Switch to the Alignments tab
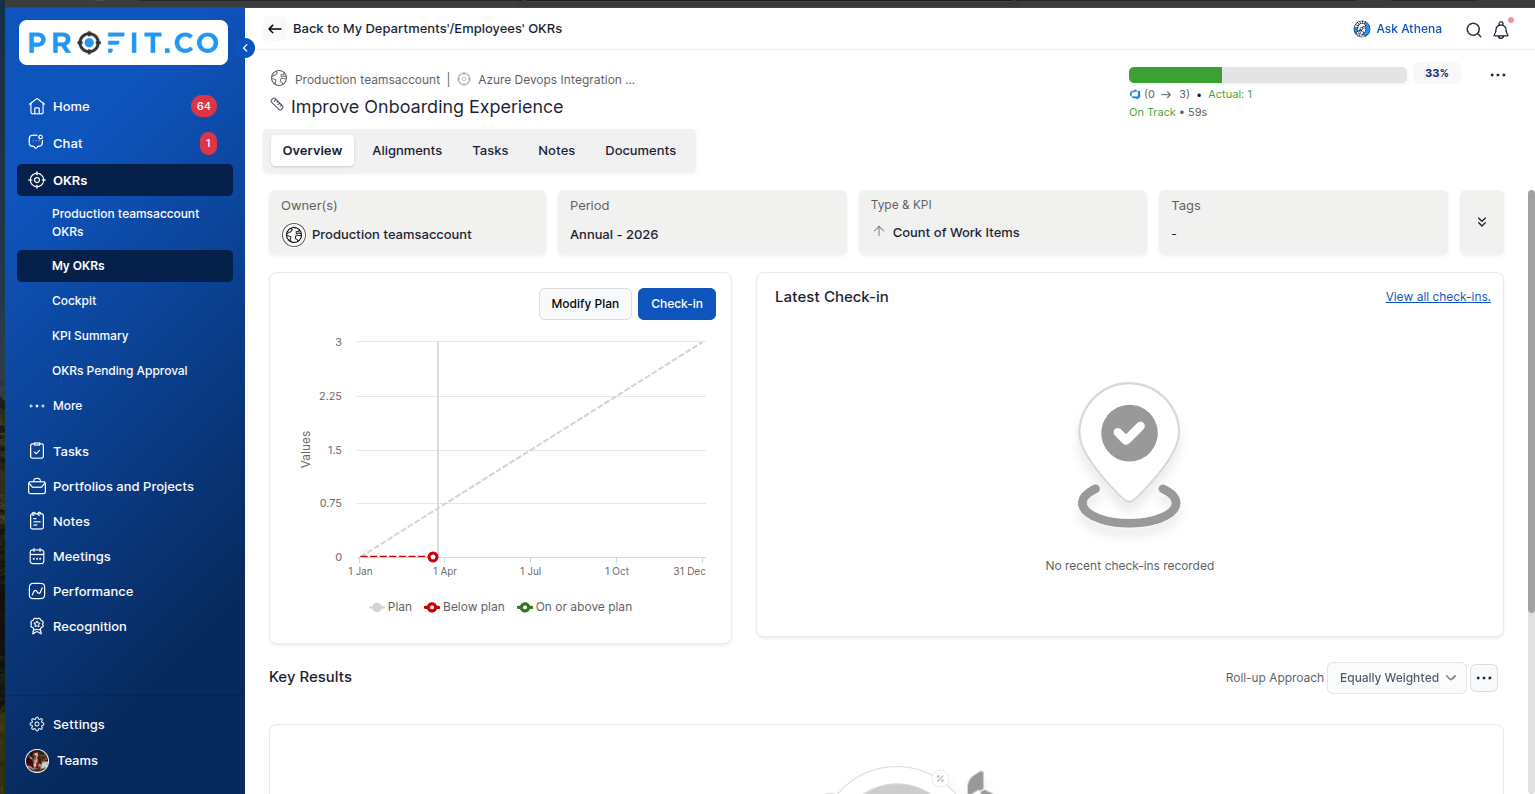 (407, 151)
